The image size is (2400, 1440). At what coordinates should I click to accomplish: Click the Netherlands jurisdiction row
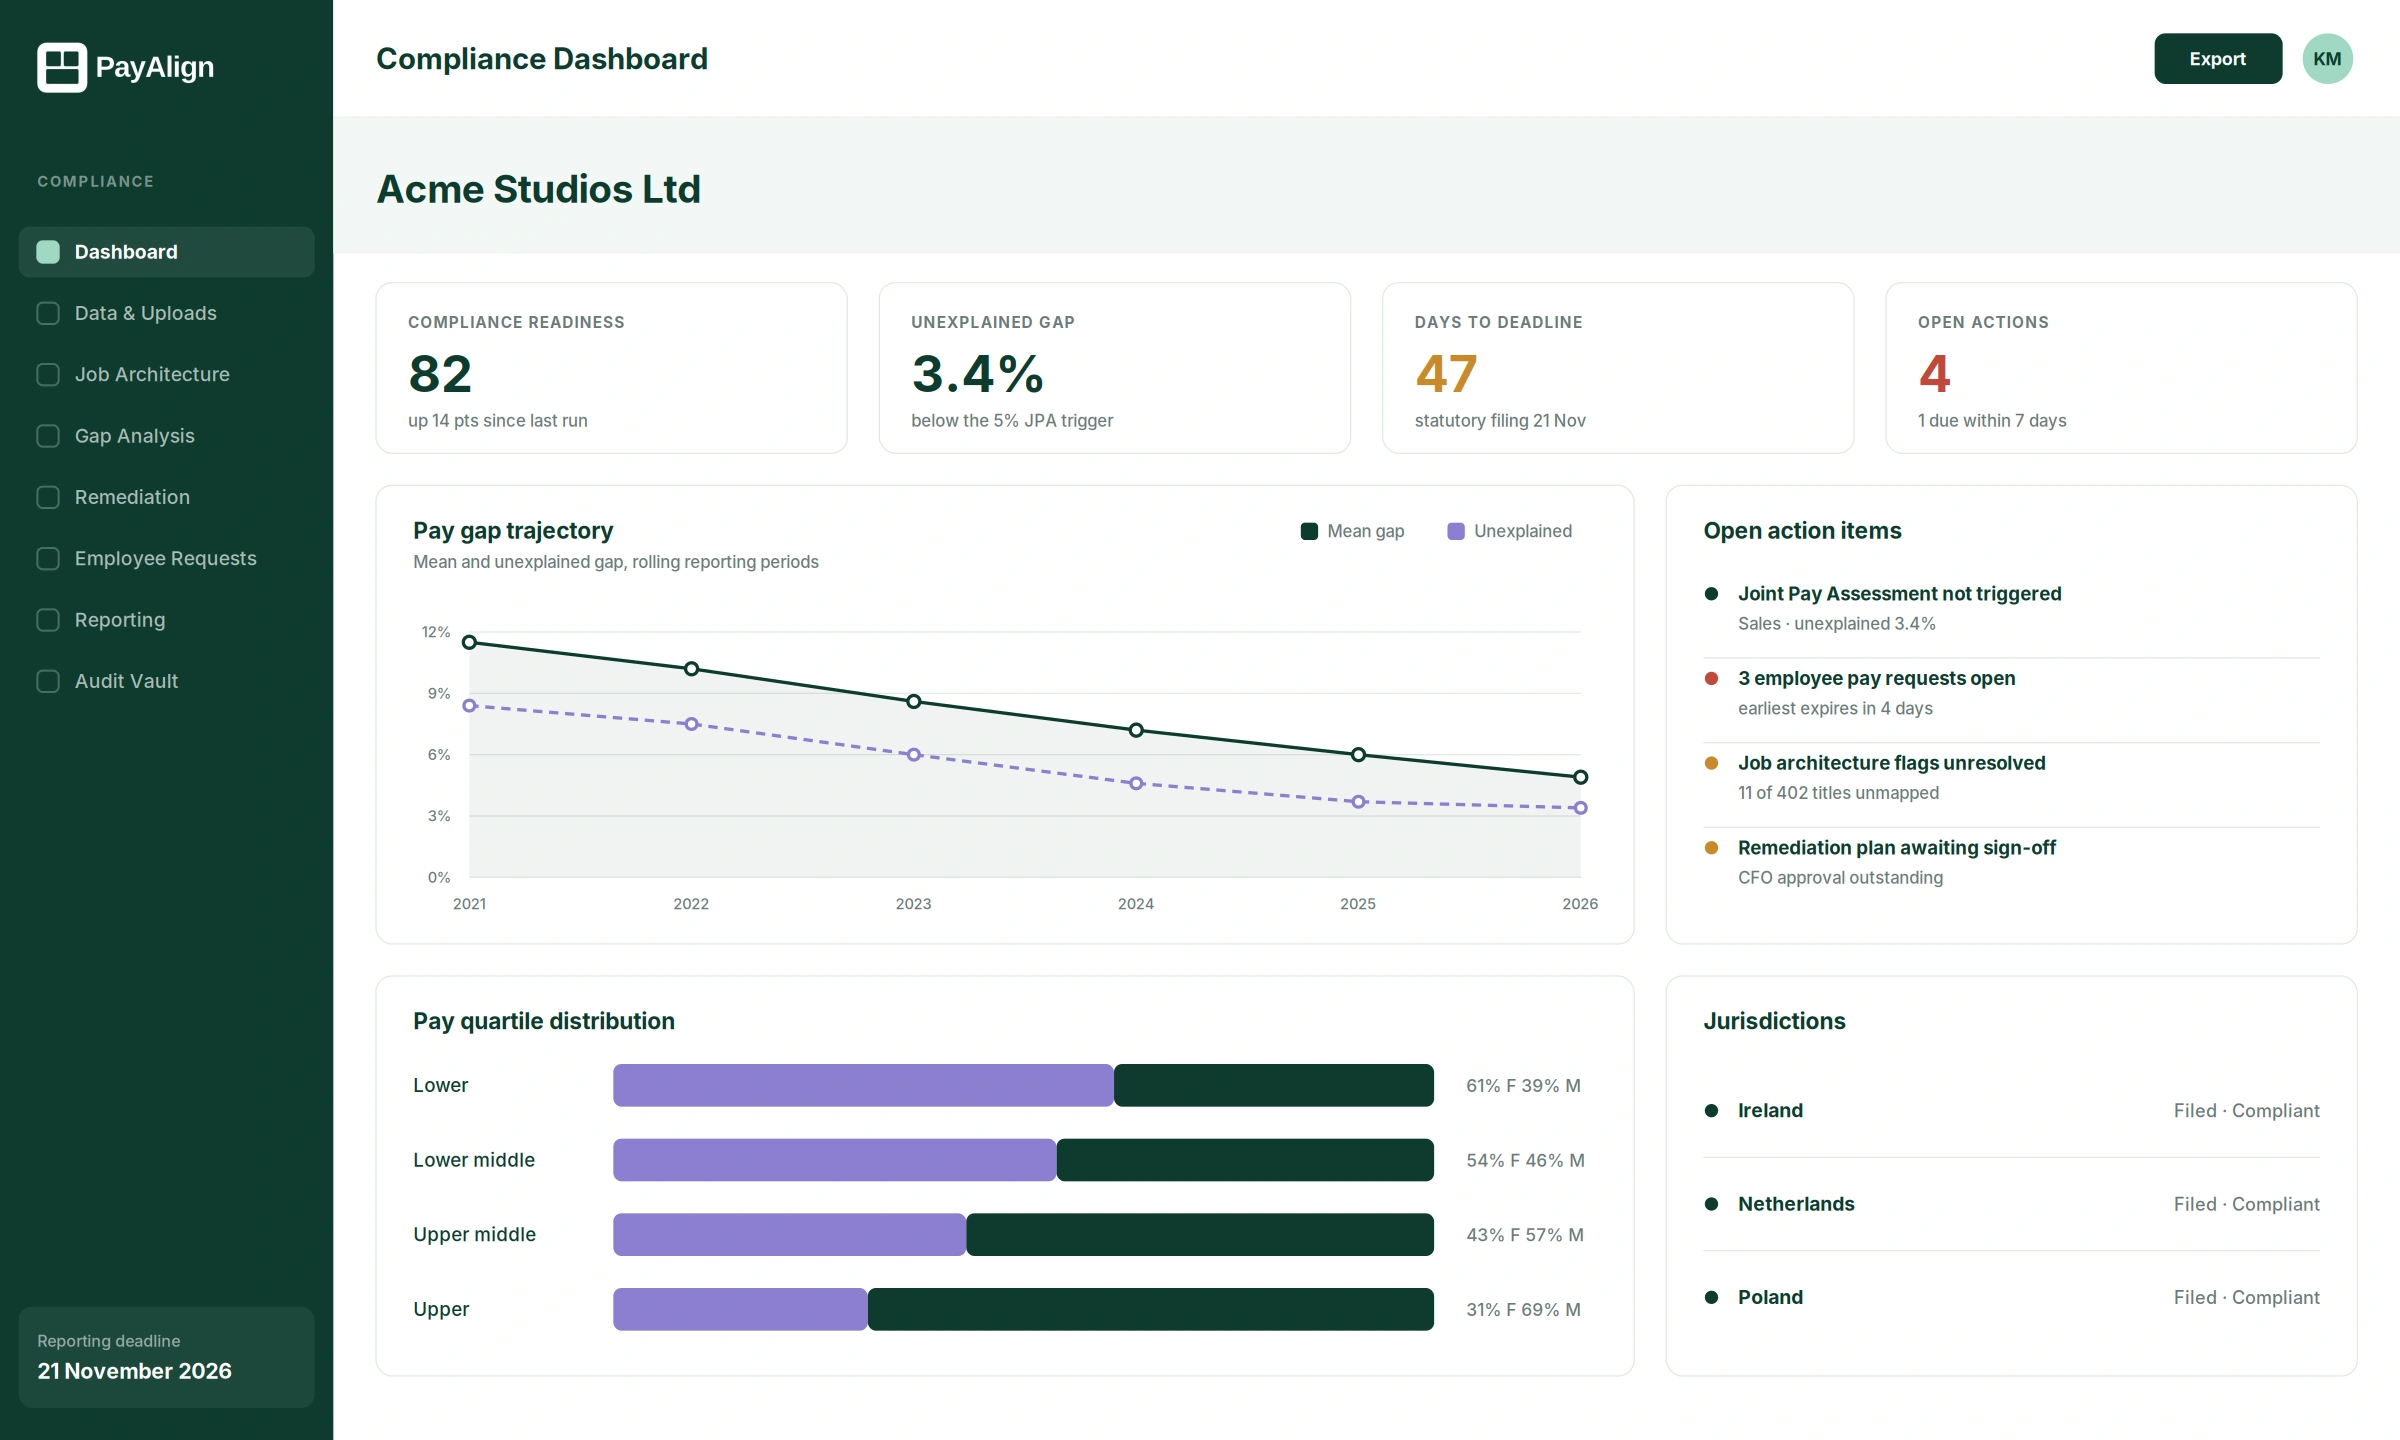tap(2011, 1204)
